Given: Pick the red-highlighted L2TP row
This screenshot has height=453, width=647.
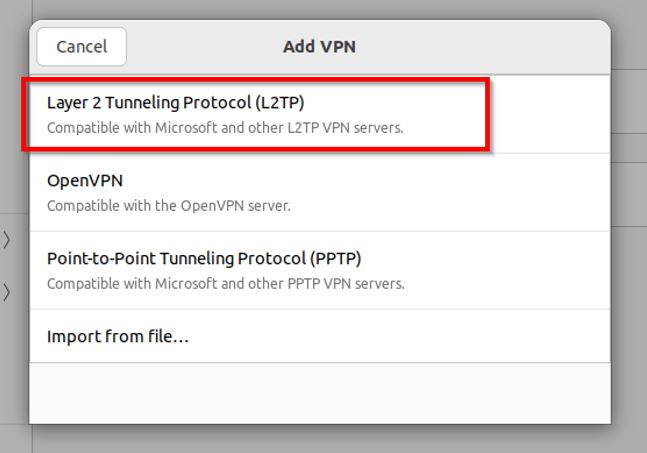Looking at the screenshot, I should click(x=256, y=115).
